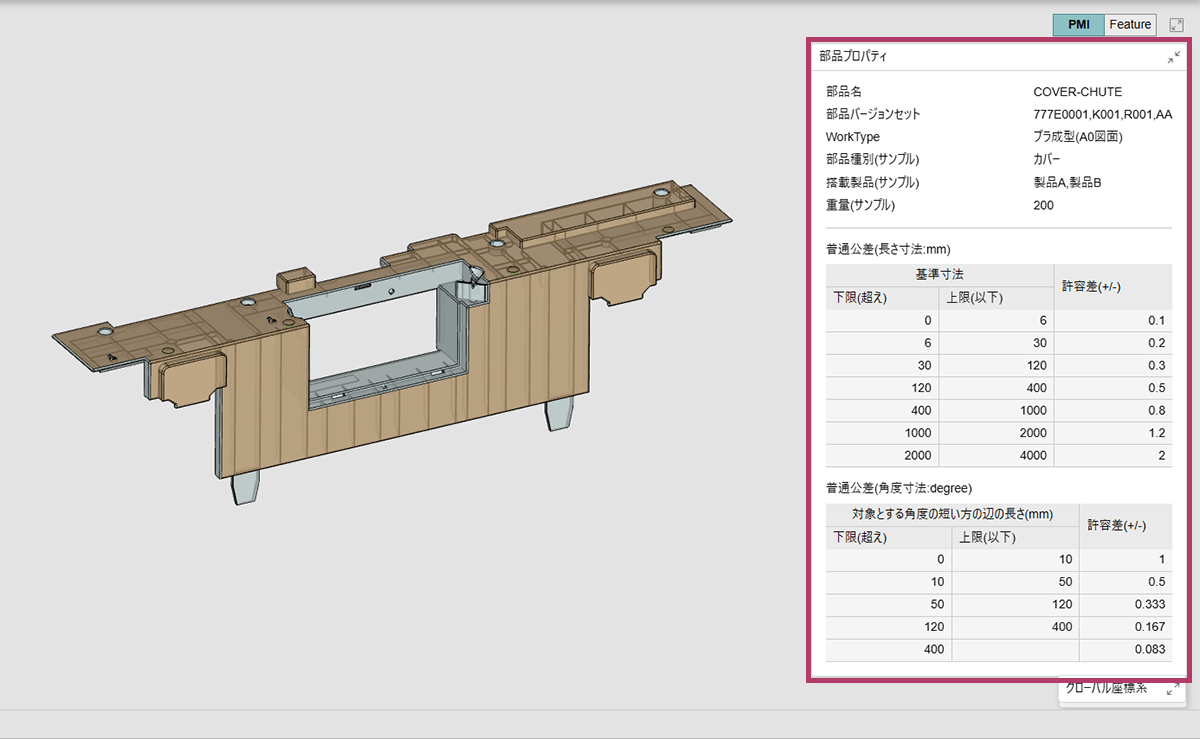The height and width of the screenshot is (739, 1200).
Task: Toggle the PMI view mode
Action: (1078, 25)
